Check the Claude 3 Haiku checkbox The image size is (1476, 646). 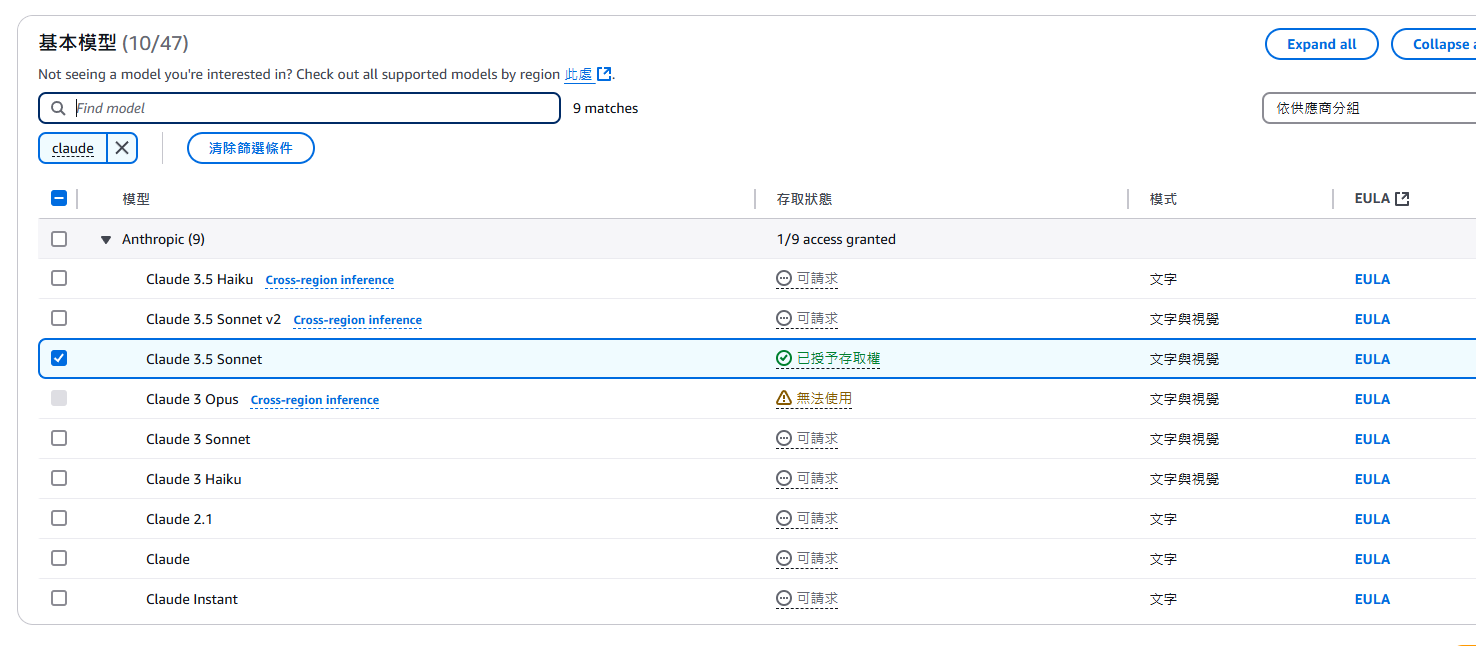click(x=59, y=478)
